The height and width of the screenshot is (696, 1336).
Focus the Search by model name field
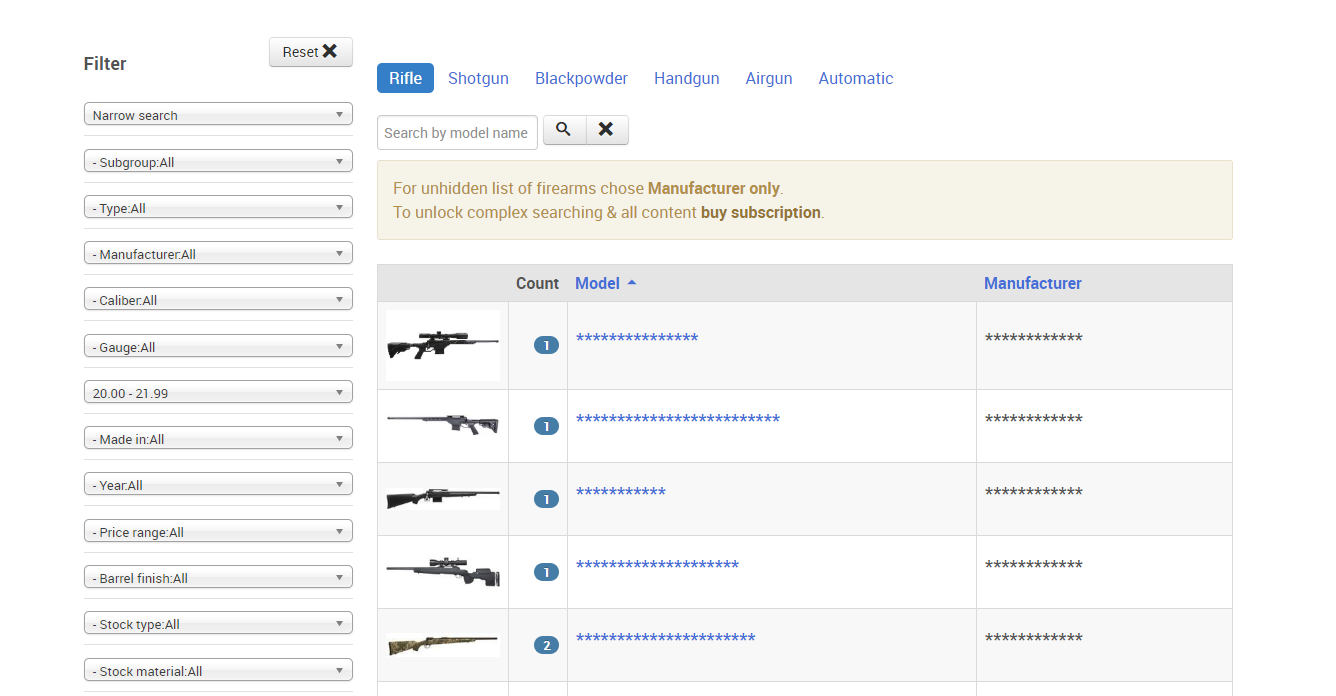tap(457, 132)
